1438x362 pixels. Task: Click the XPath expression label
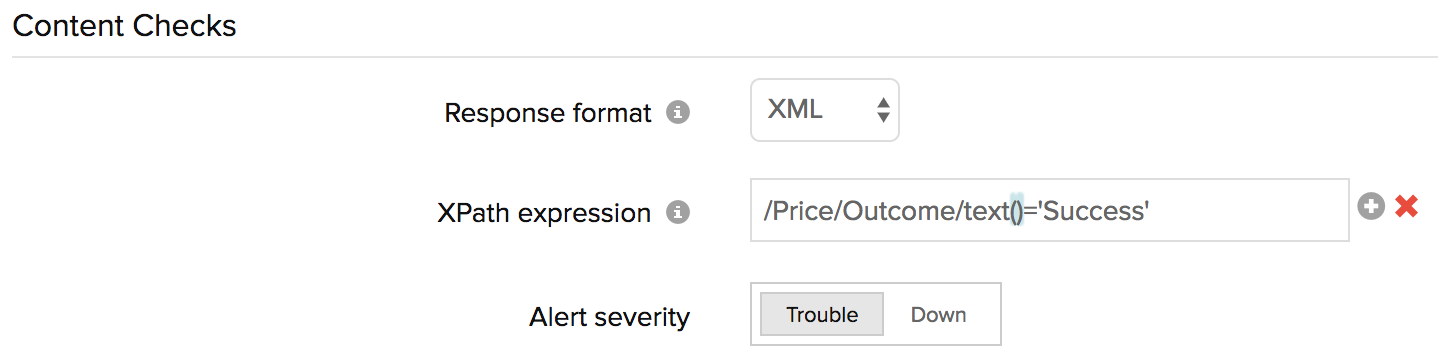pos(544,213)
